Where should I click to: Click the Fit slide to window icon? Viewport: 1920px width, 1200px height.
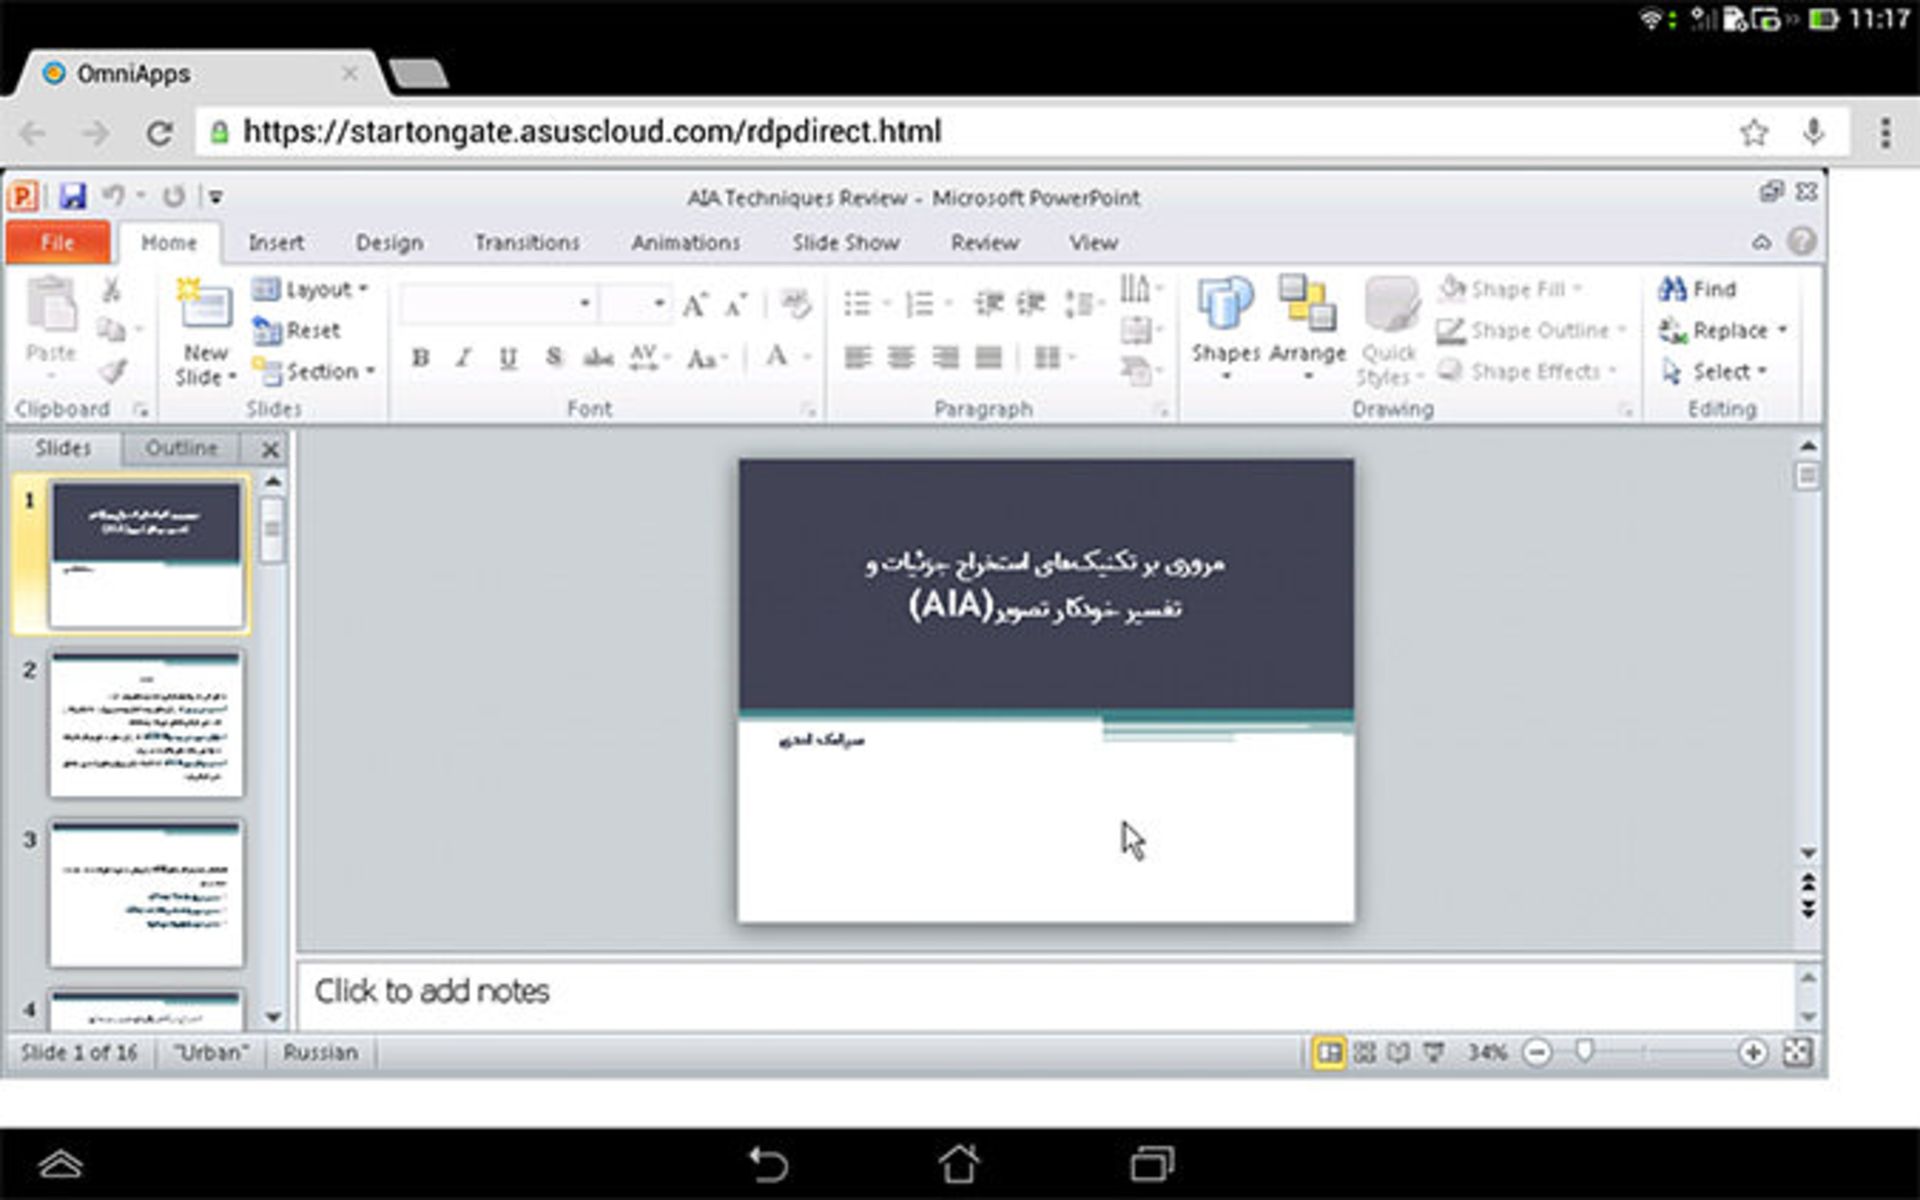point(1797,1052)
